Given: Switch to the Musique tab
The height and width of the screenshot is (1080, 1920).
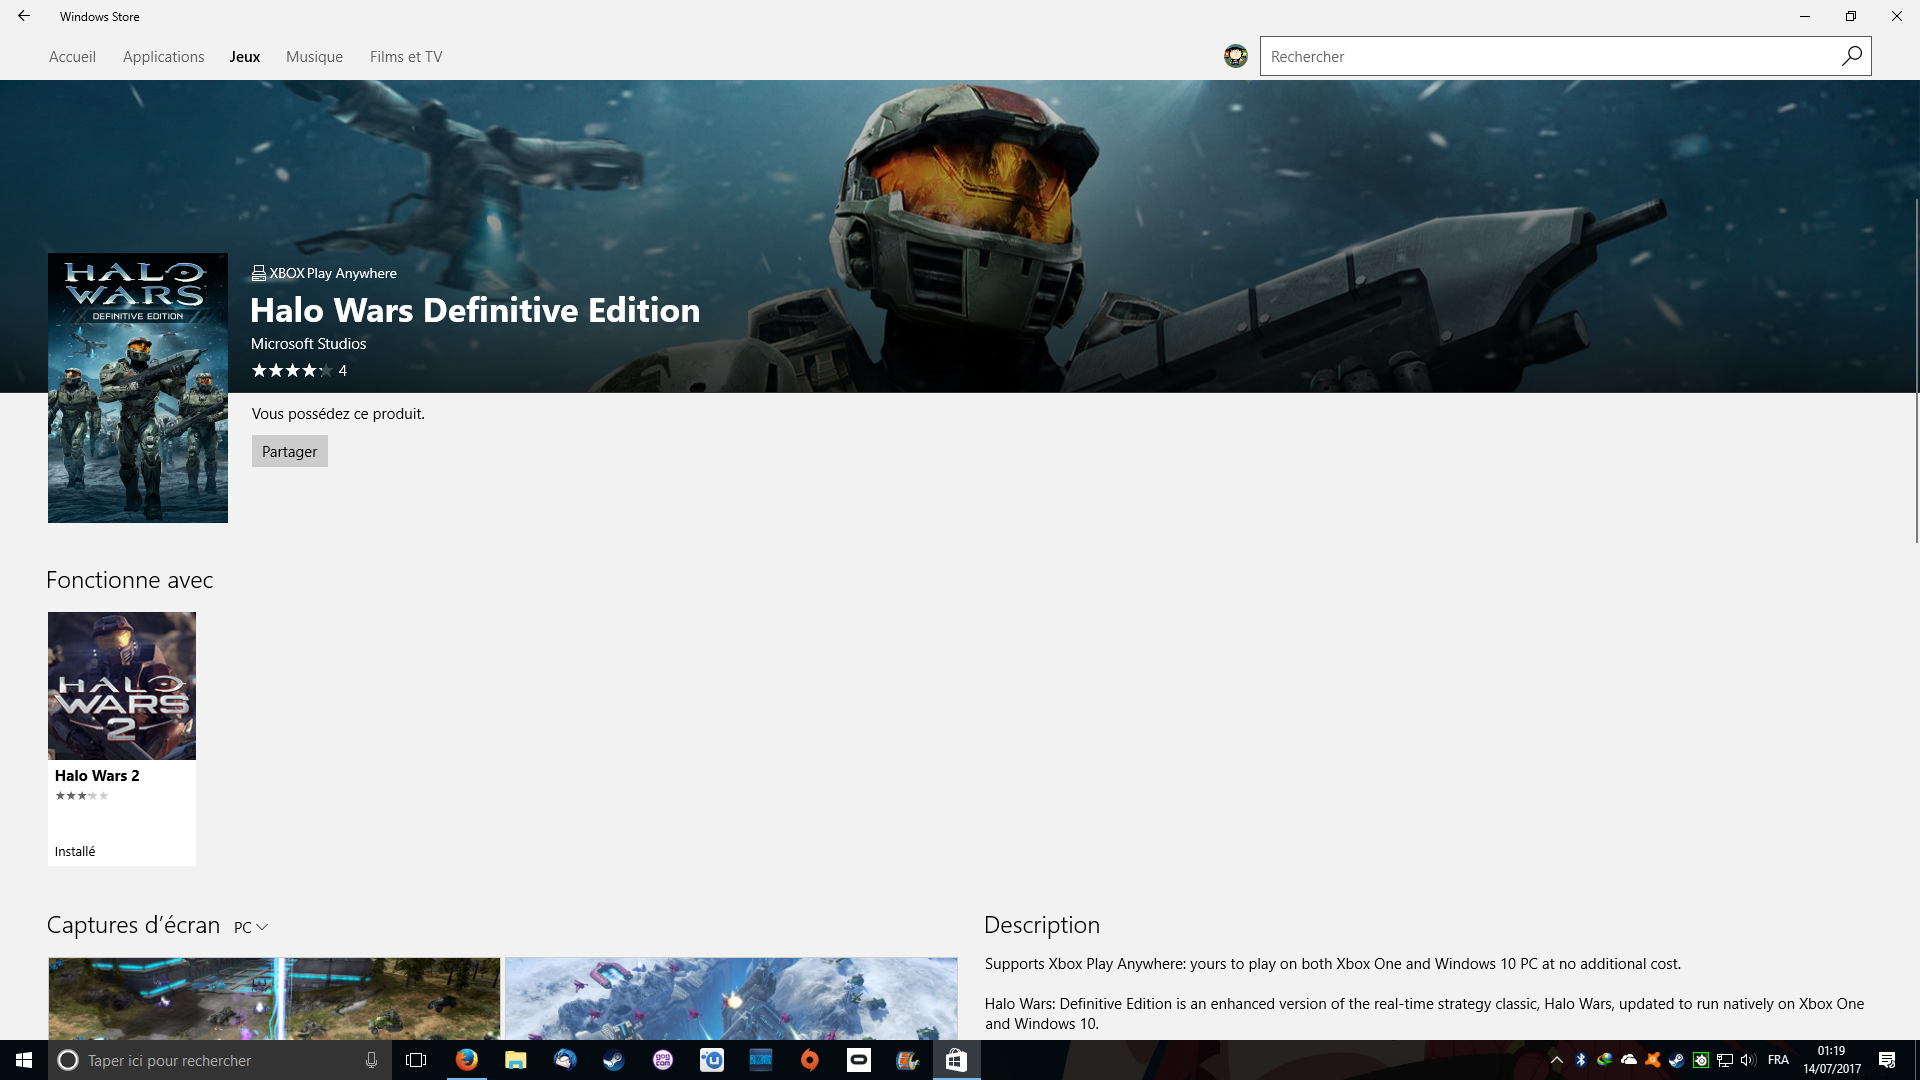Looking at the screenshot, I should point(314,57).
